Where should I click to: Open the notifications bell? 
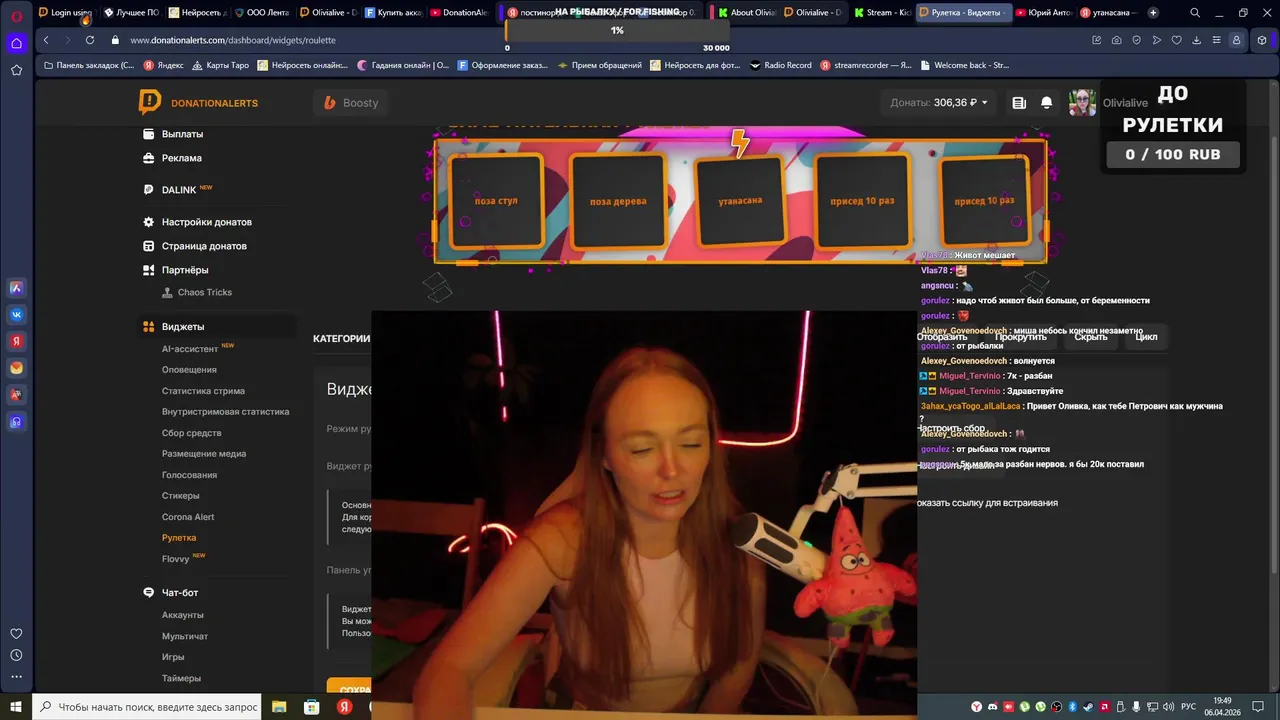click(1047, 103)
